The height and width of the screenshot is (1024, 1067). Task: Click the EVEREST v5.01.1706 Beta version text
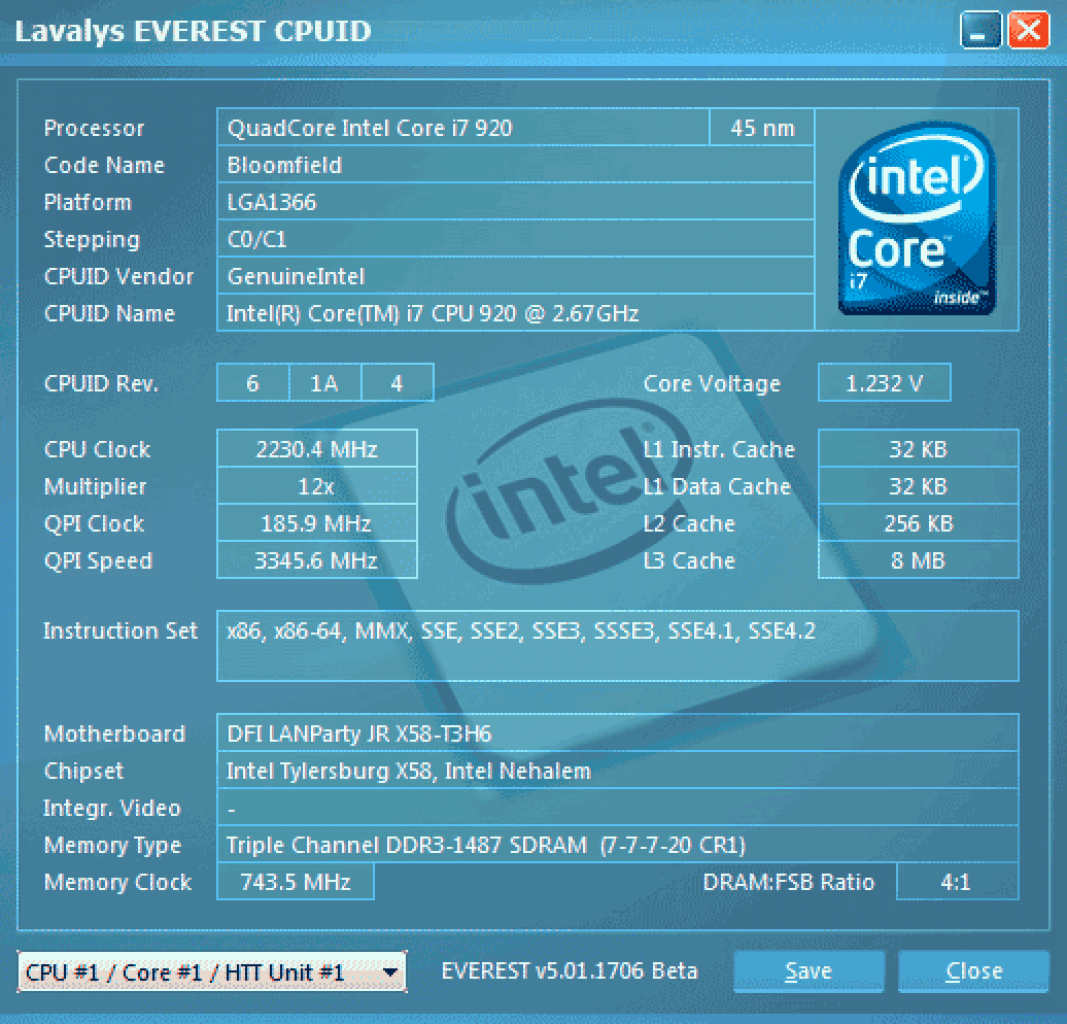click(570, 971)
